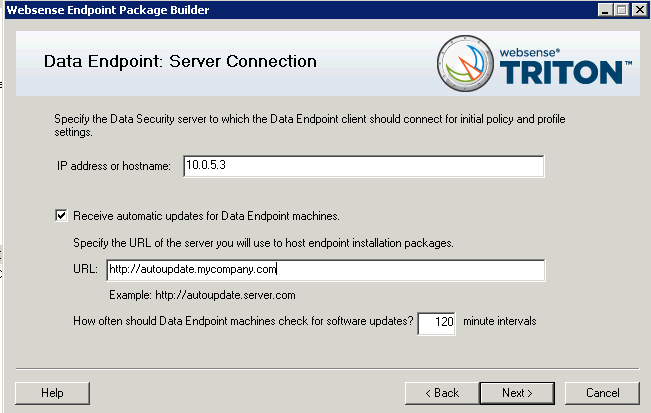Focus the URL input field
651x413 pixels.
click(x=326, y=270)
